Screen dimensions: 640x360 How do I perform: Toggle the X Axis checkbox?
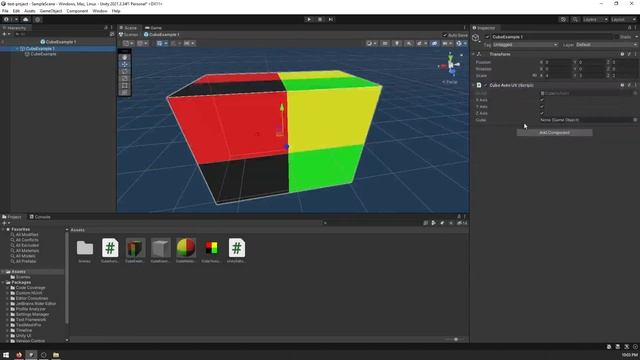[x=542, y=100]
